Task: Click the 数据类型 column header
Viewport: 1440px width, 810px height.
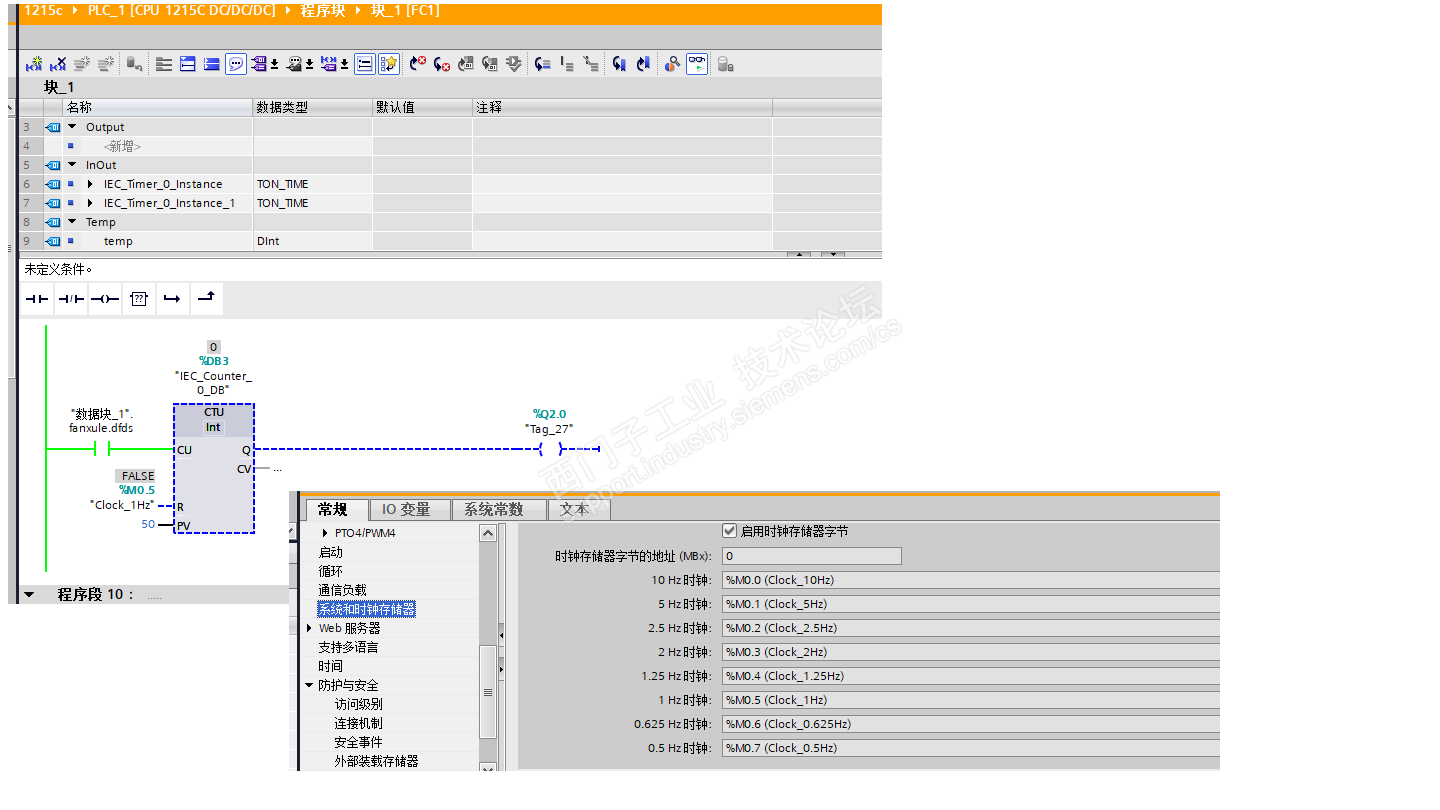Action: pos(312,107)
